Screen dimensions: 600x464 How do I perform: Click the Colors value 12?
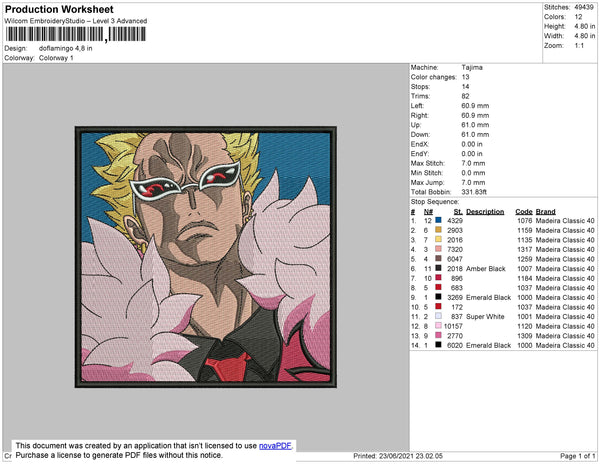point(578,17)
